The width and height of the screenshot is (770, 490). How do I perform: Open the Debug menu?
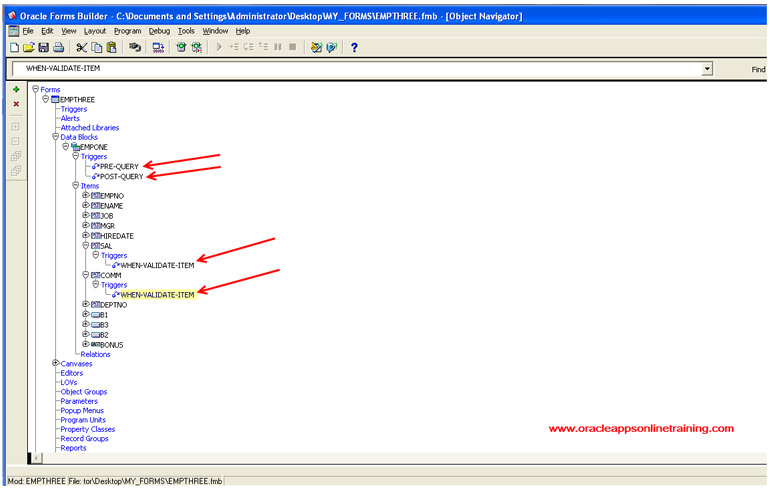click(x=159, y=31)
